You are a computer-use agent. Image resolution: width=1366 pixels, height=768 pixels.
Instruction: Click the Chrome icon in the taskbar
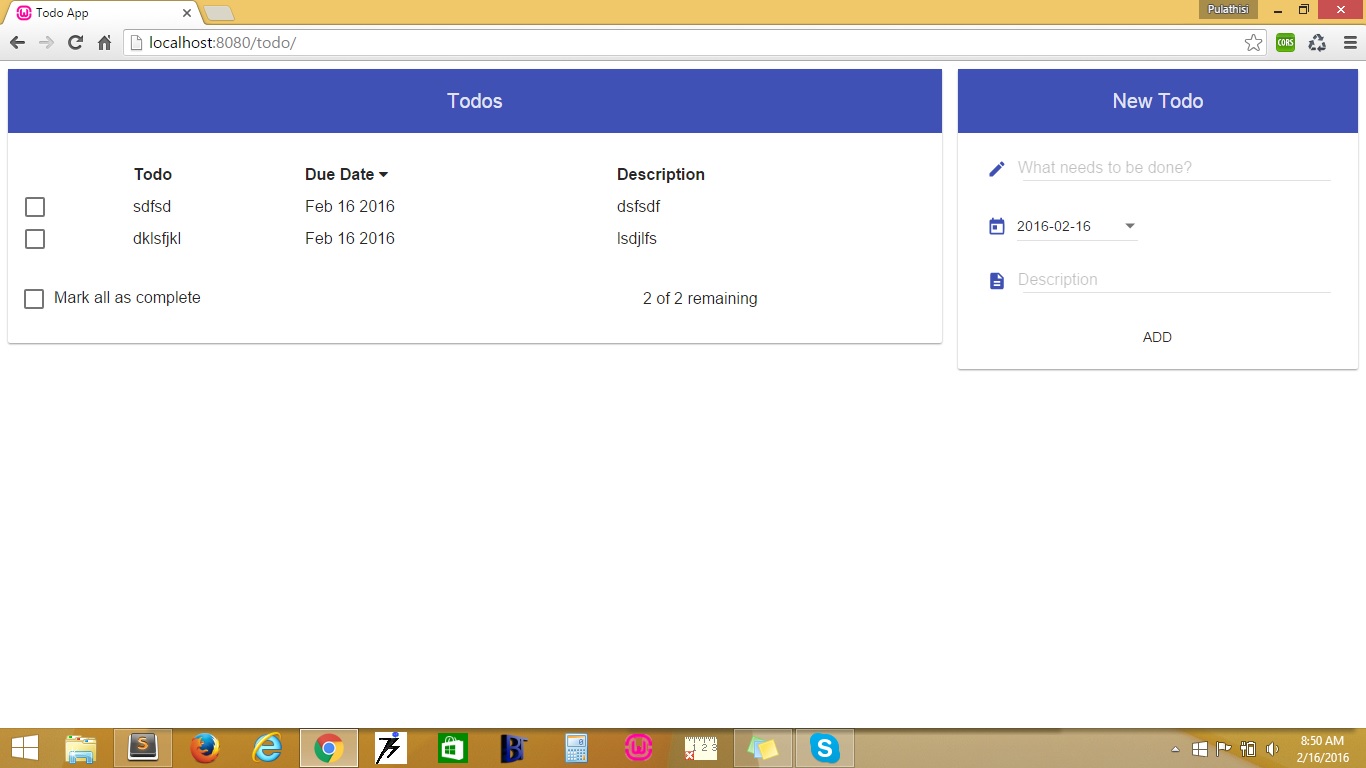pyautogui.click(x=329, y=748)
